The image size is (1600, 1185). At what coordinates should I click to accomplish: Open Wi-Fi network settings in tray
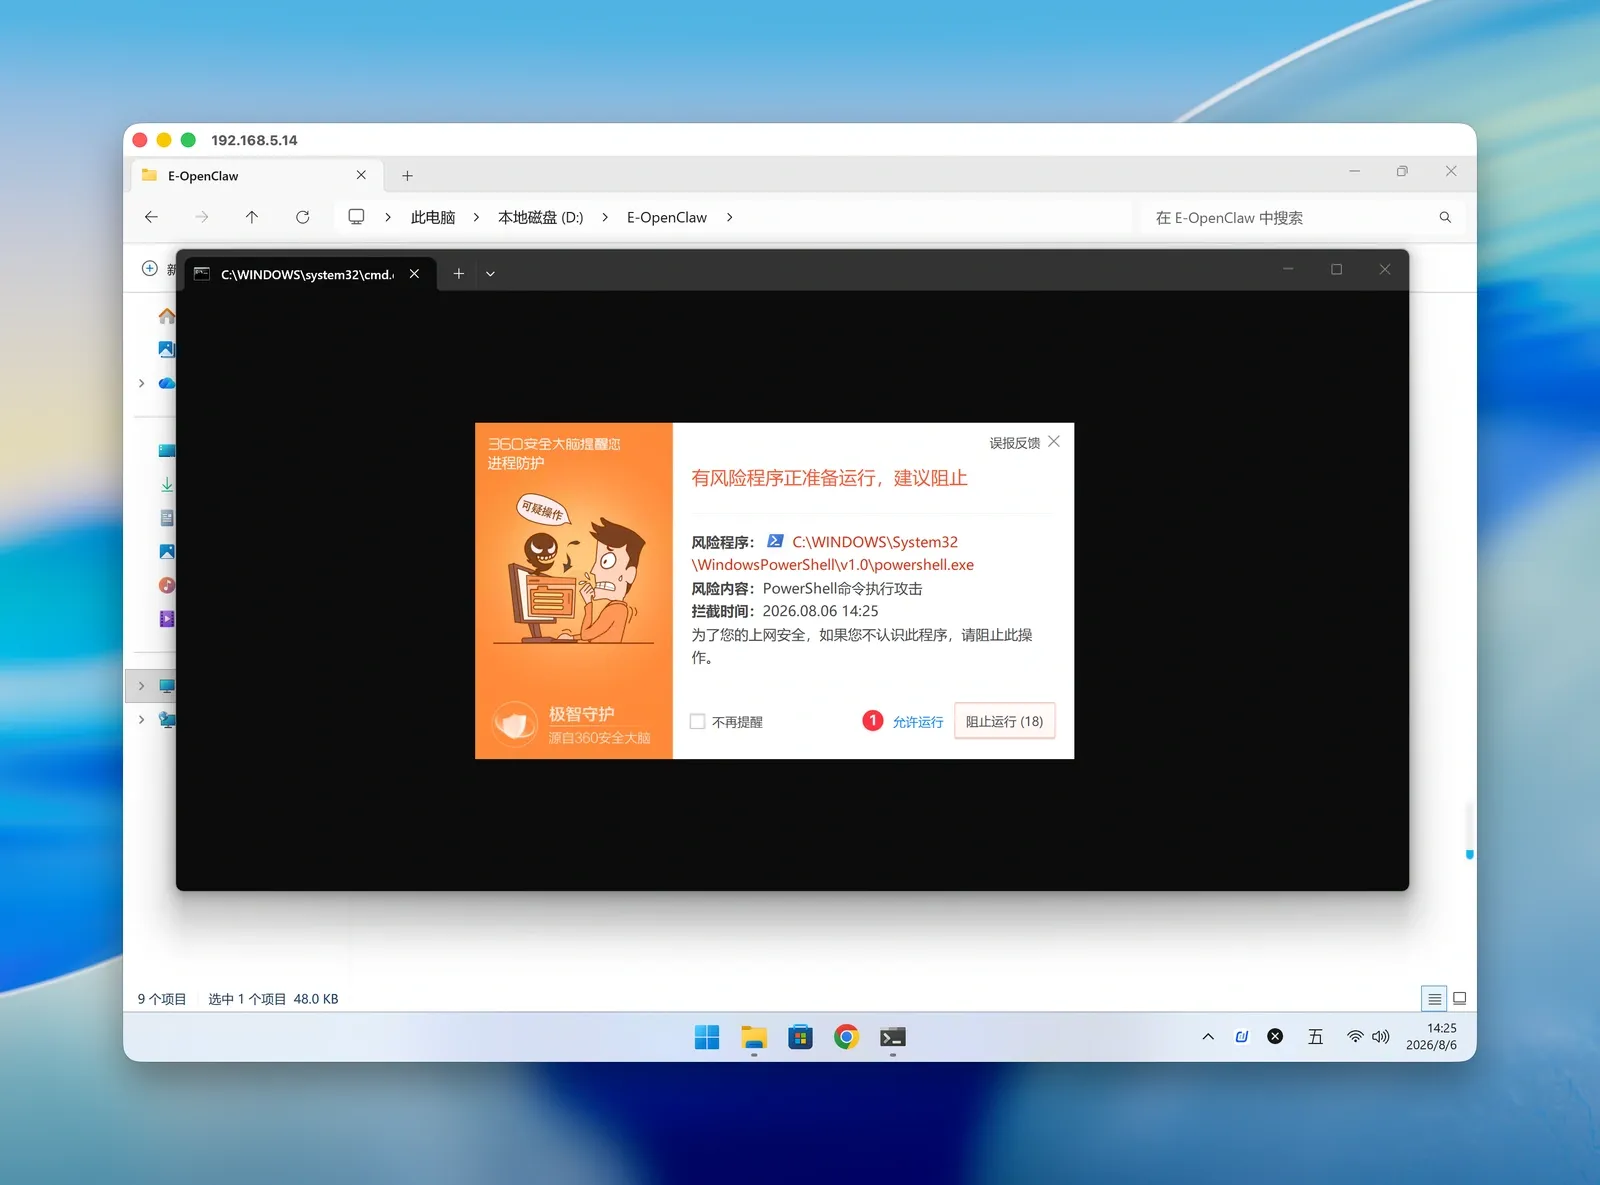click(x=1355, y=1037)
